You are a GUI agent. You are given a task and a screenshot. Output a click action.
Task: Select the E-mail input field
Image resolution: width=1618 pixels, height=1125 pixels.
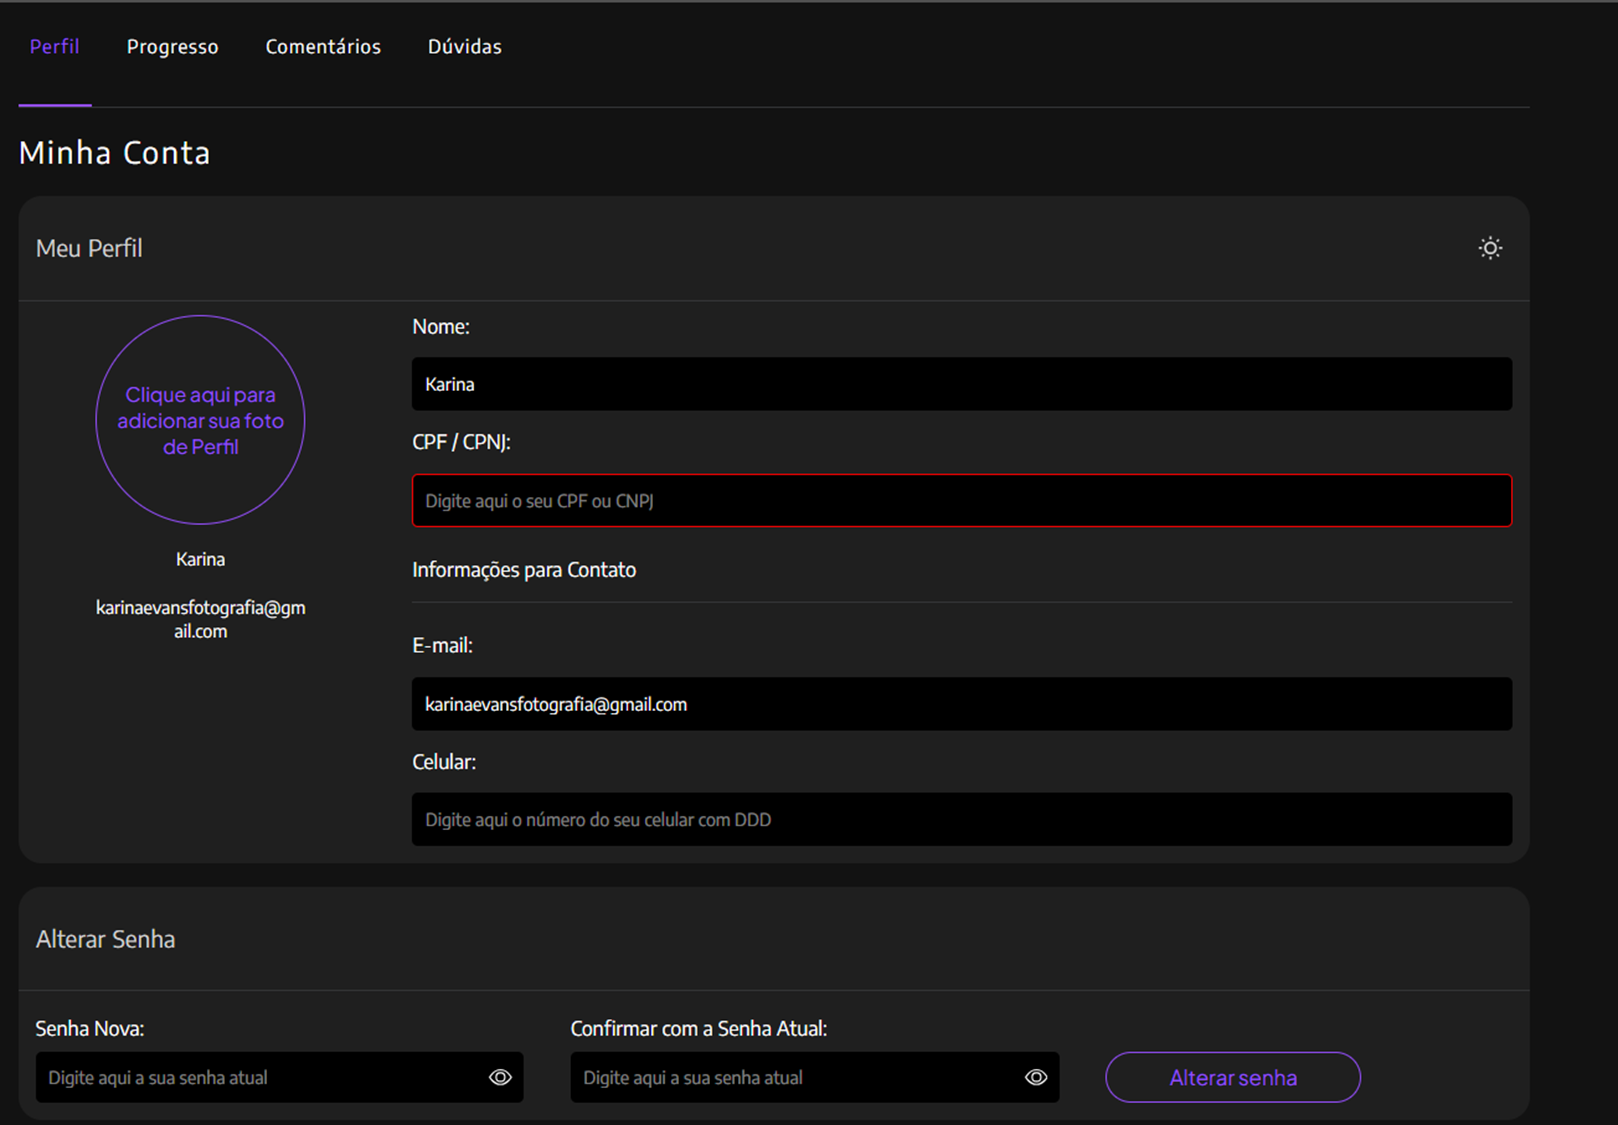click(x=961, y=704)
